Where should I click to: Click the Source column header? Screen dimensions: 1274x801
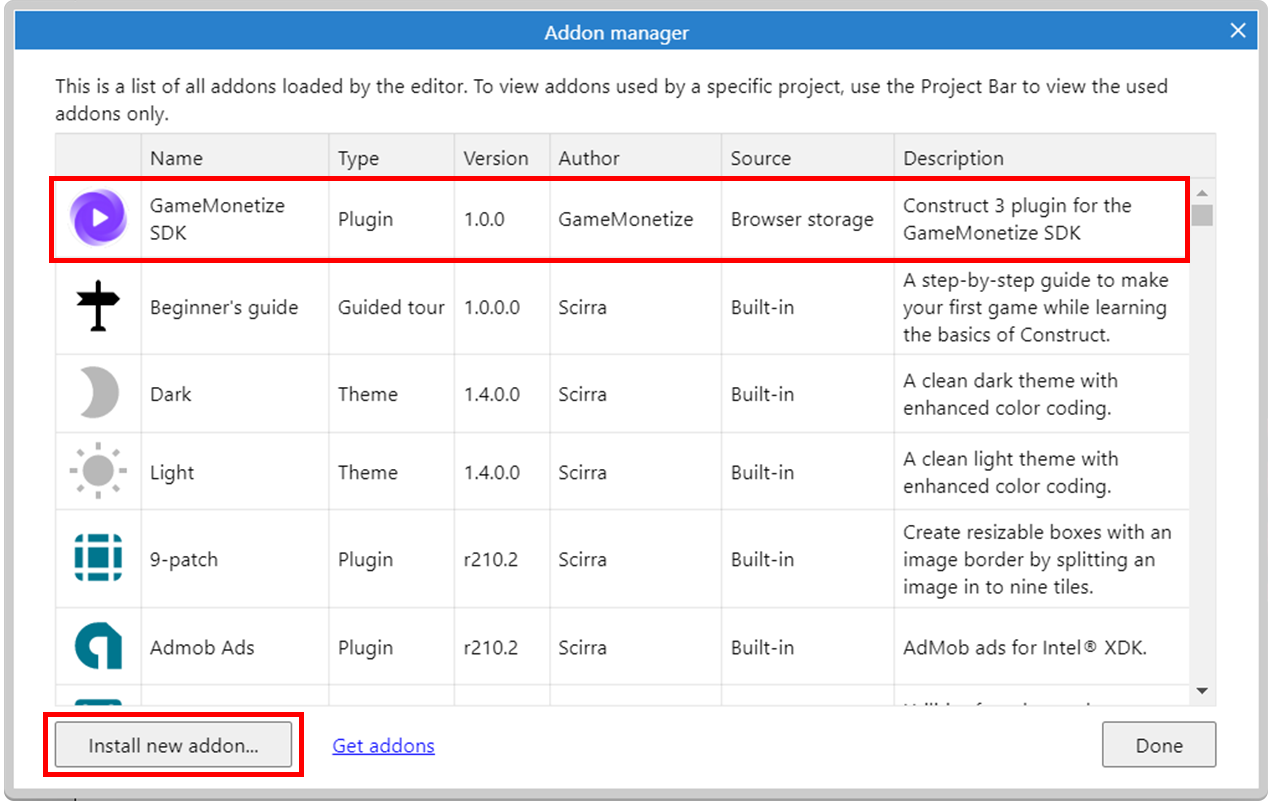click(x=760, y=158)
